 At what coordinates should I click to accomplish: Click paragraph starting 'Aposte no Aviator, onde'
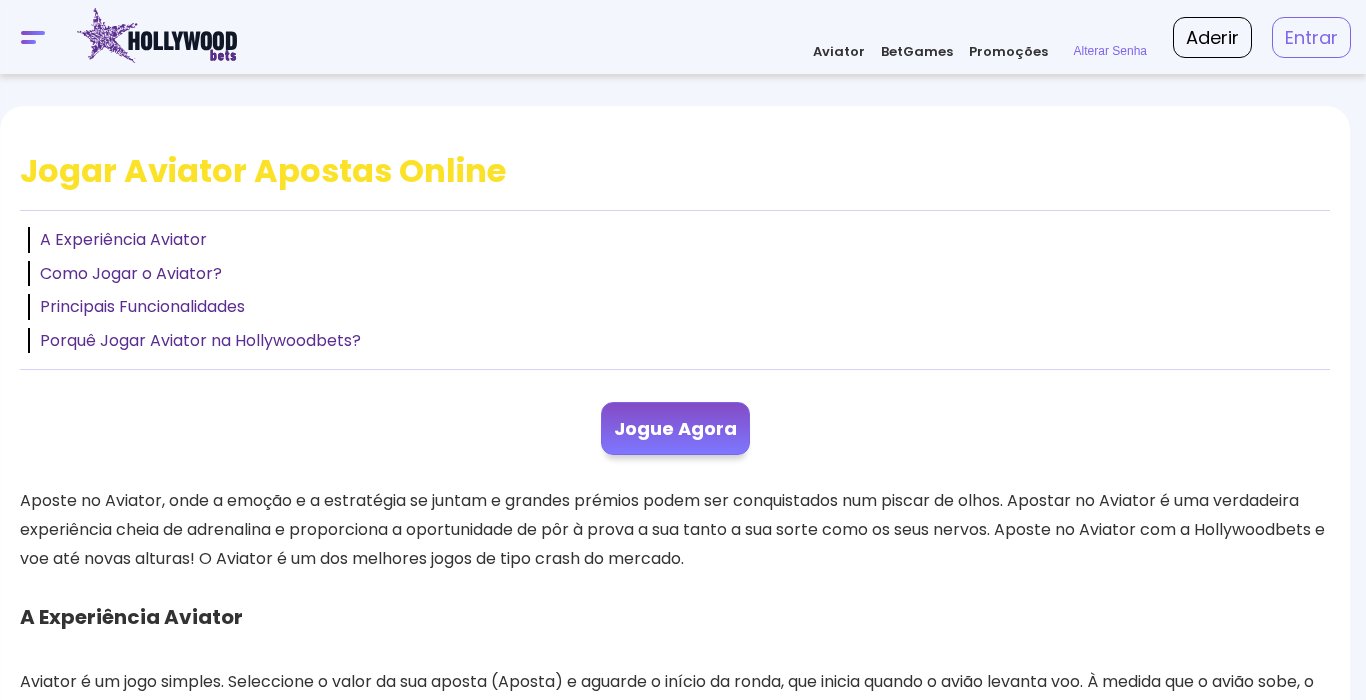click(675, 530)
